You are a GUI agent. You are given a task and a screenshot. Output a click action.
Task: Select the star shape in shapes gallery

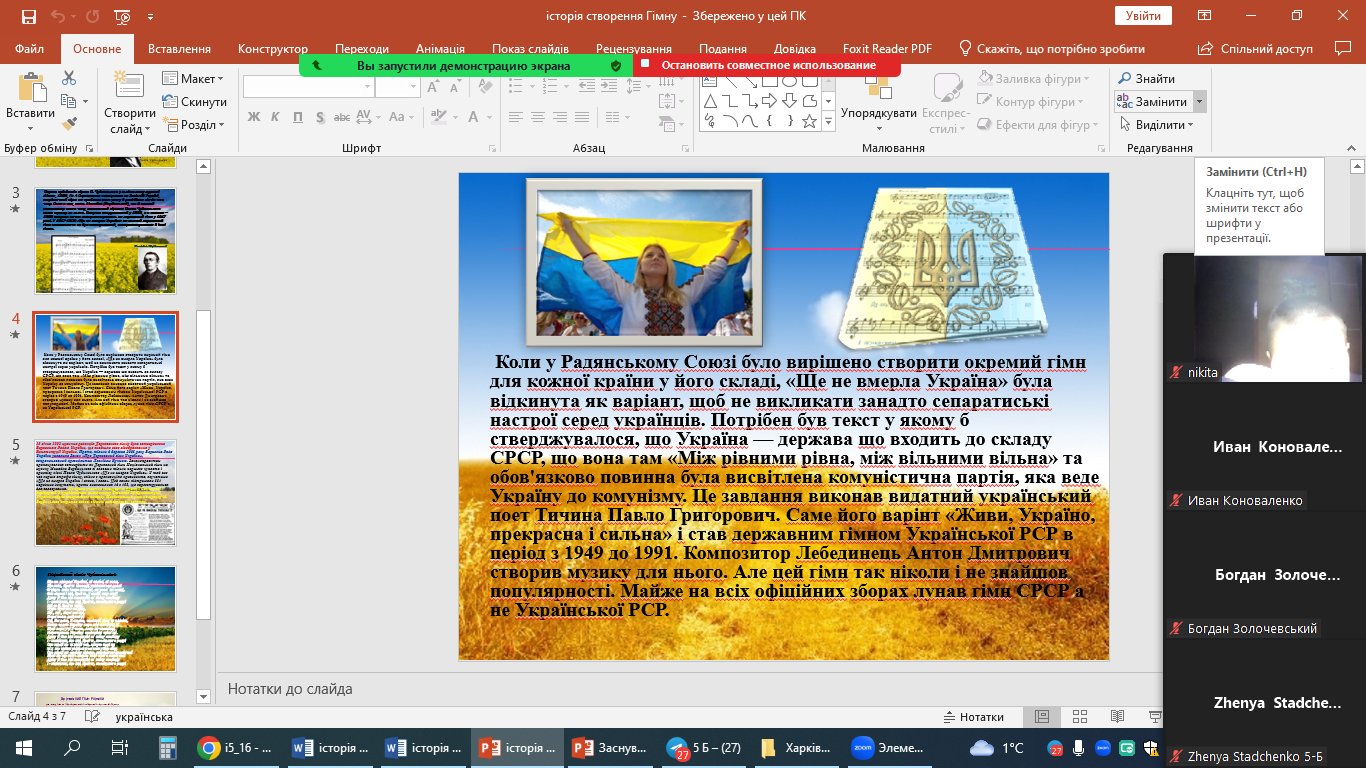pos(810,121)
